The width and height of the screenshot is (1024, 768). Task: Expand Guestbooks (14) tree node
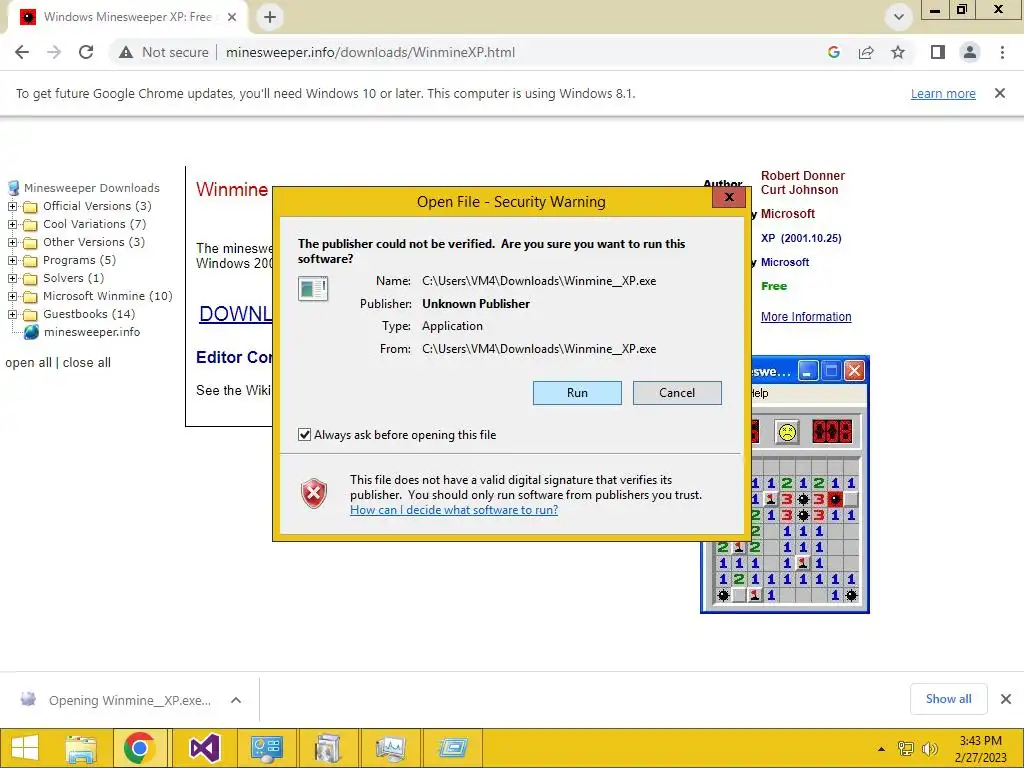12,314
